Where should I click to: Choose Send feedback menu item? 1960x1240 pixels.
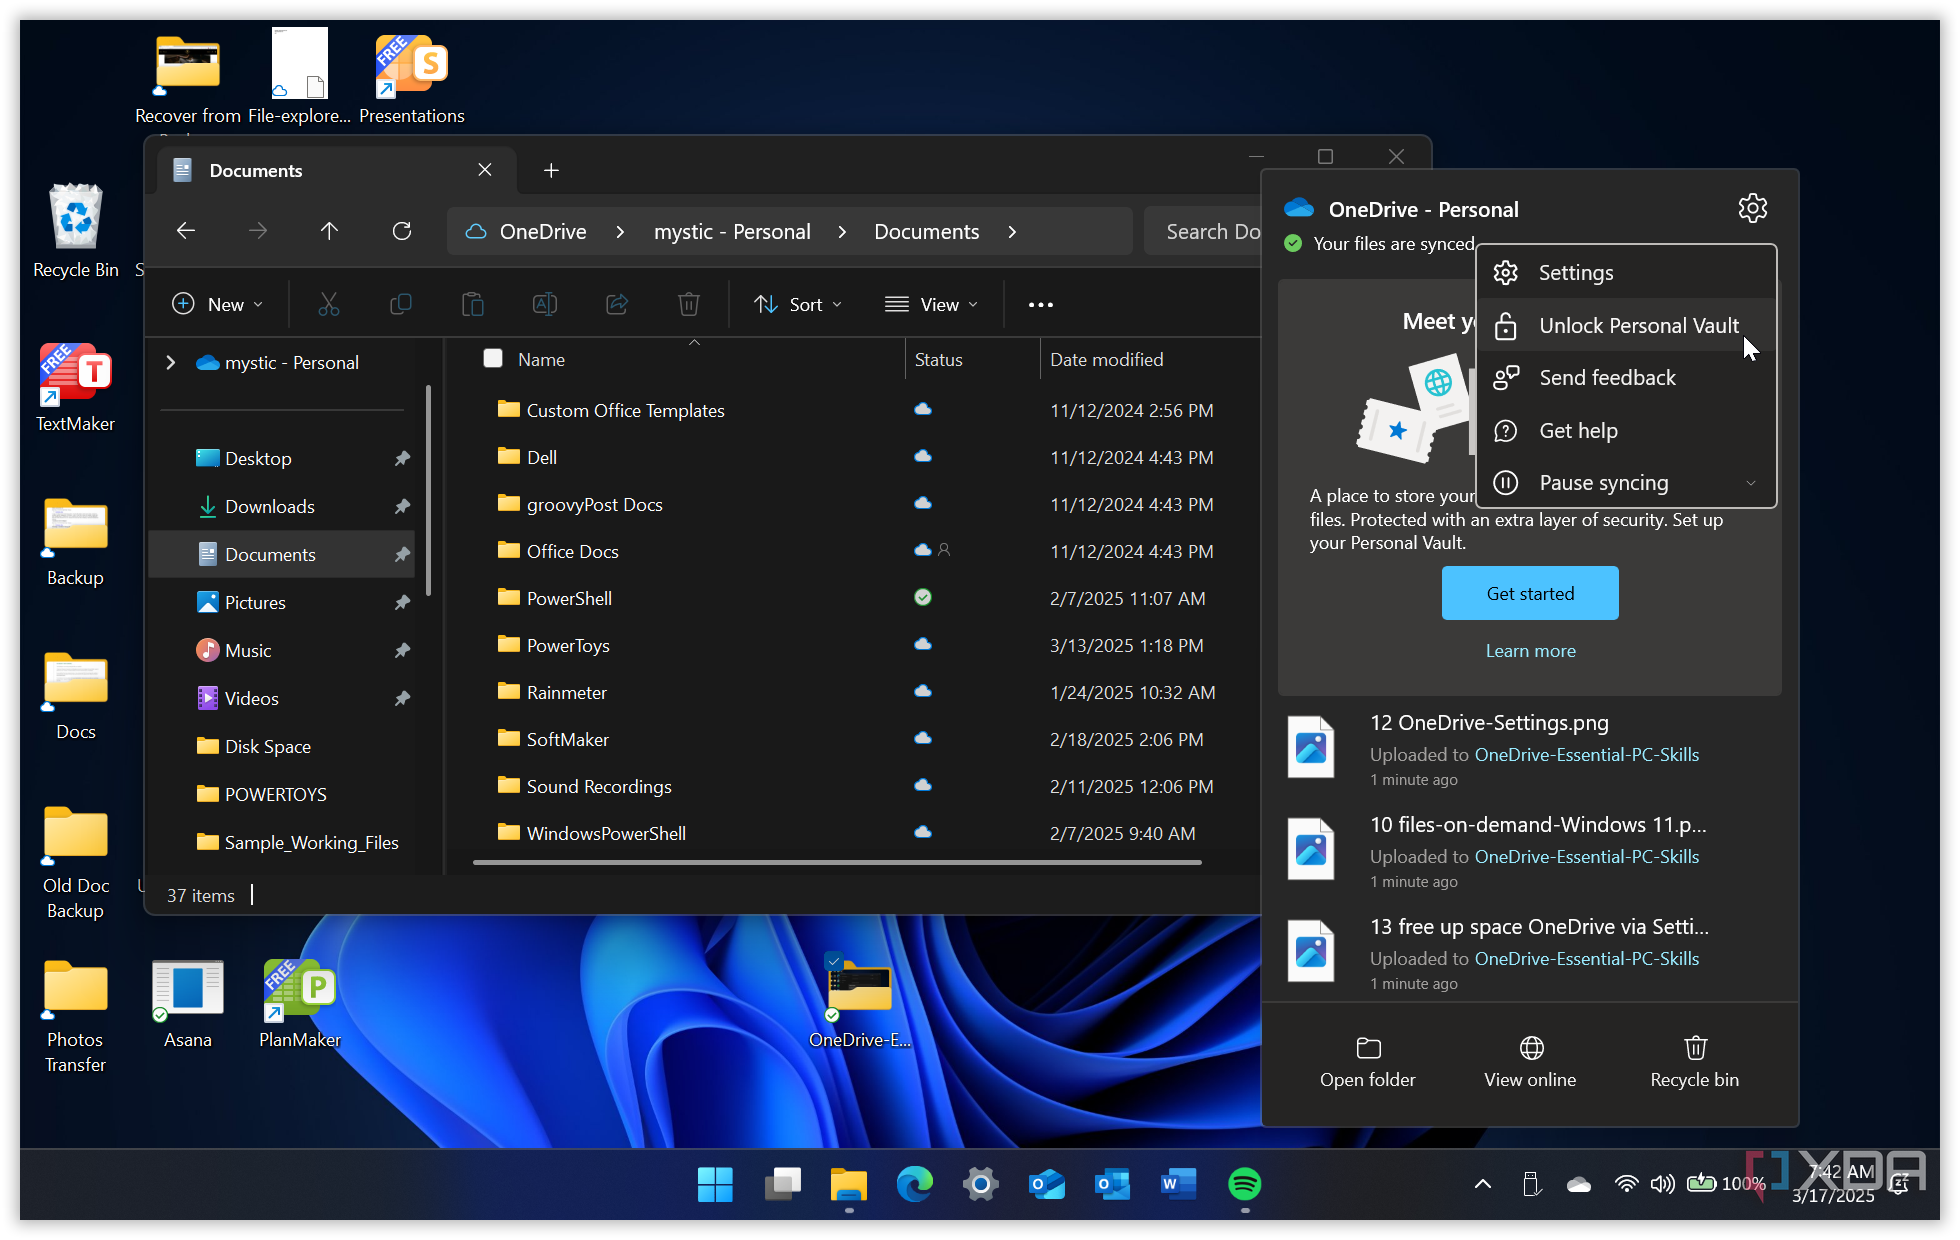tap(1626, 378)
